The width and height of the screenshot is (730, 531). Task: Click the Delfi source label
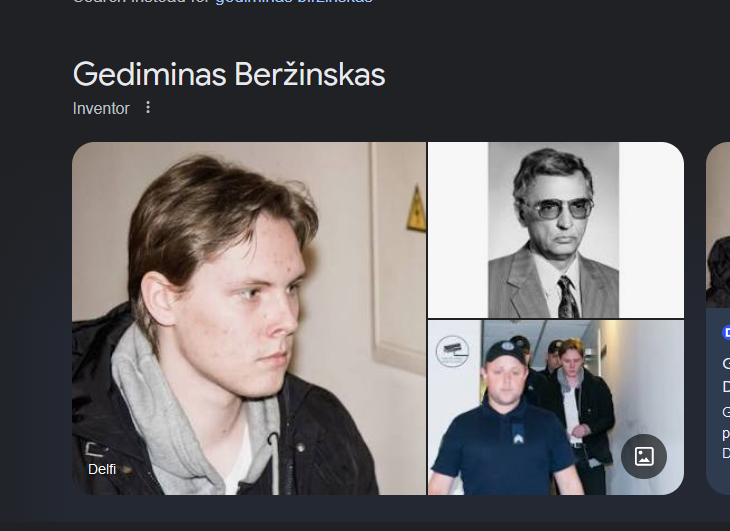(102, 469)
